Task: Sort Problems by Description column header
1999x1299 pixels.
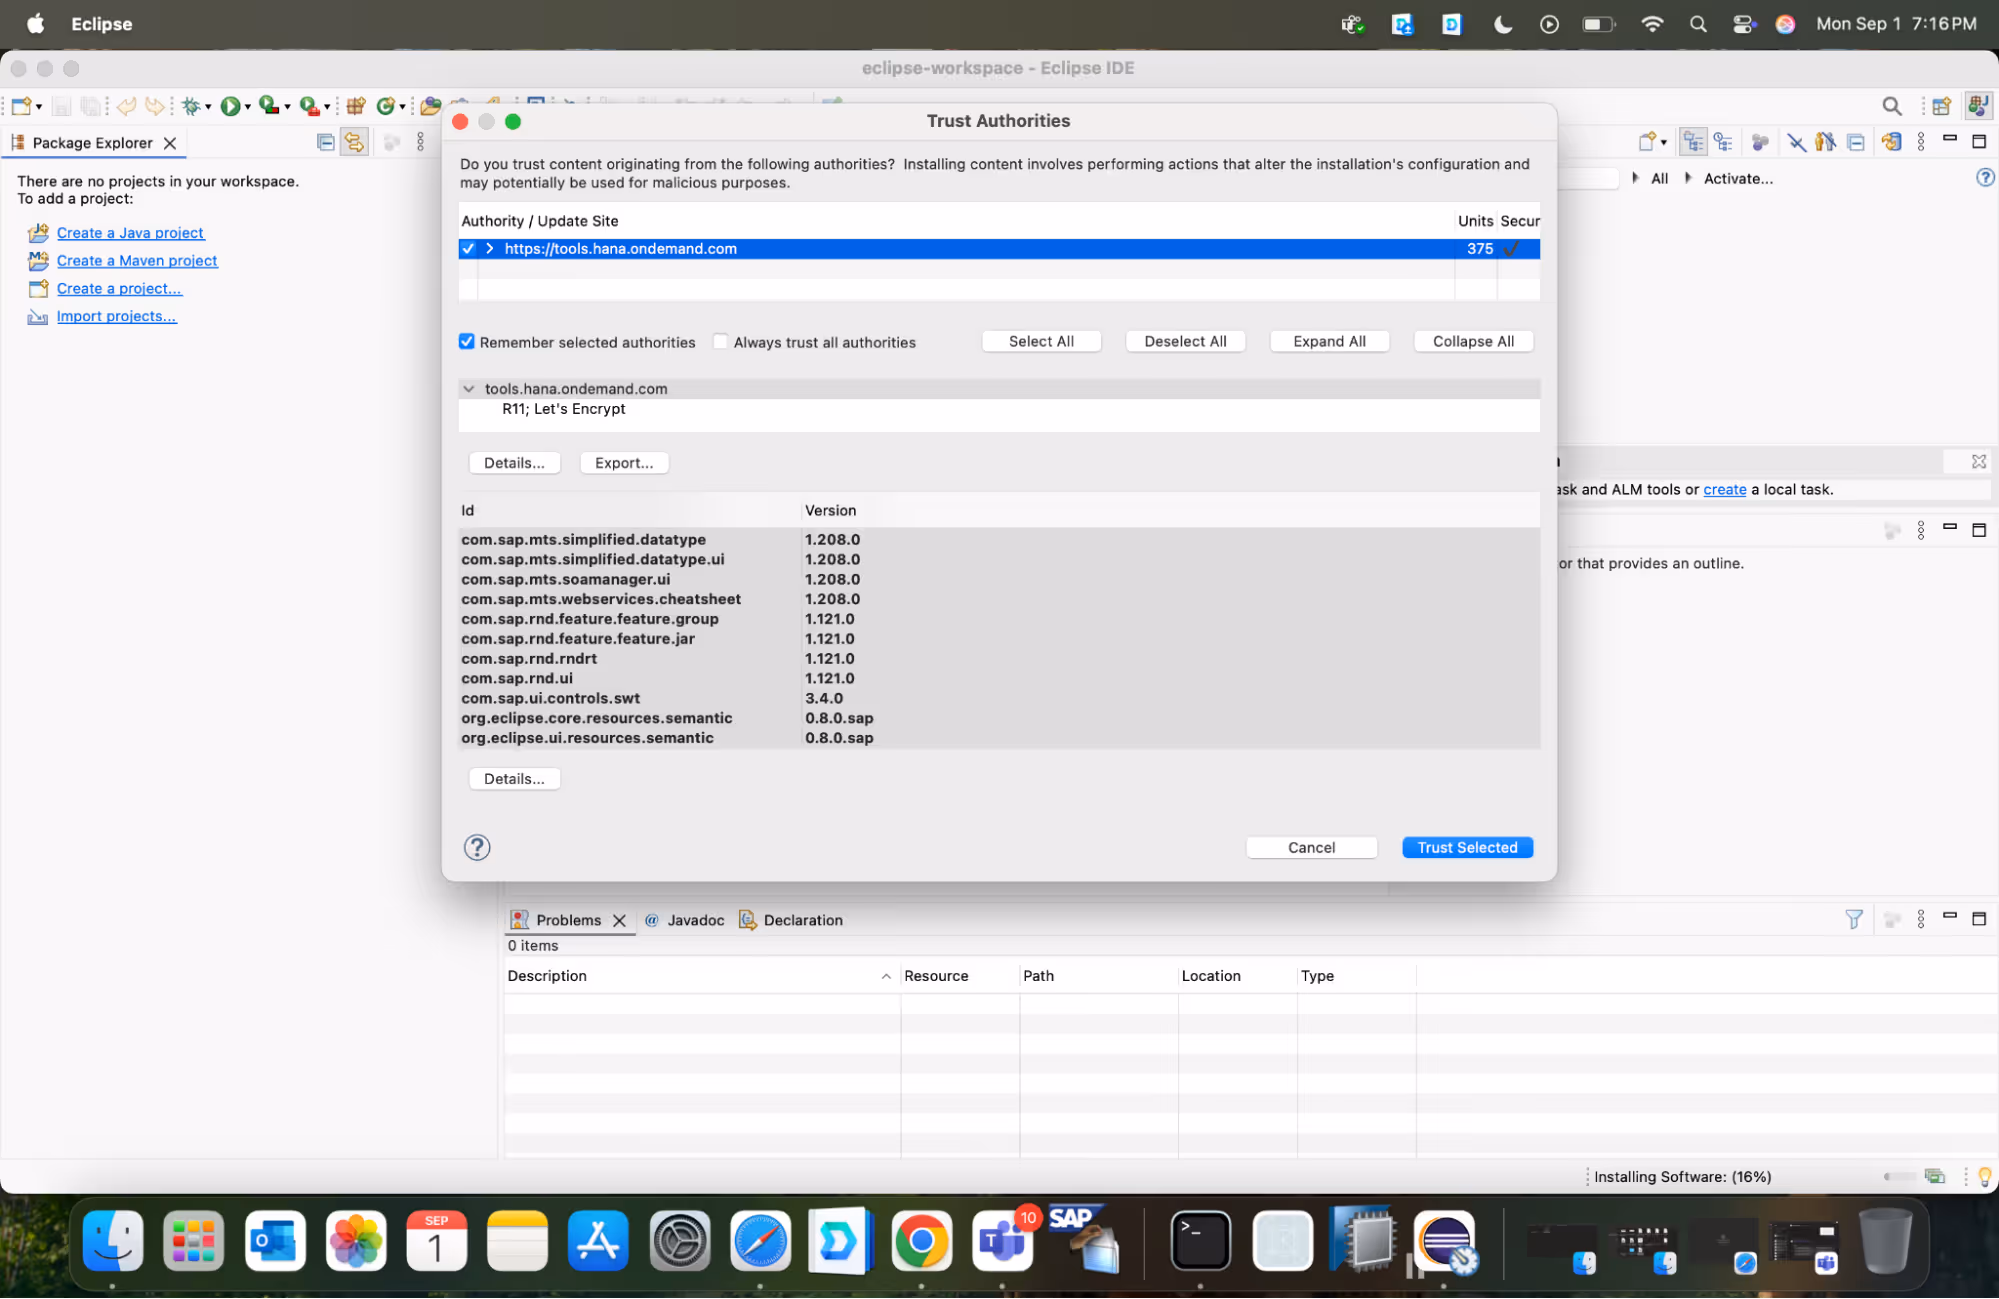Action: (x=700, y=976)
